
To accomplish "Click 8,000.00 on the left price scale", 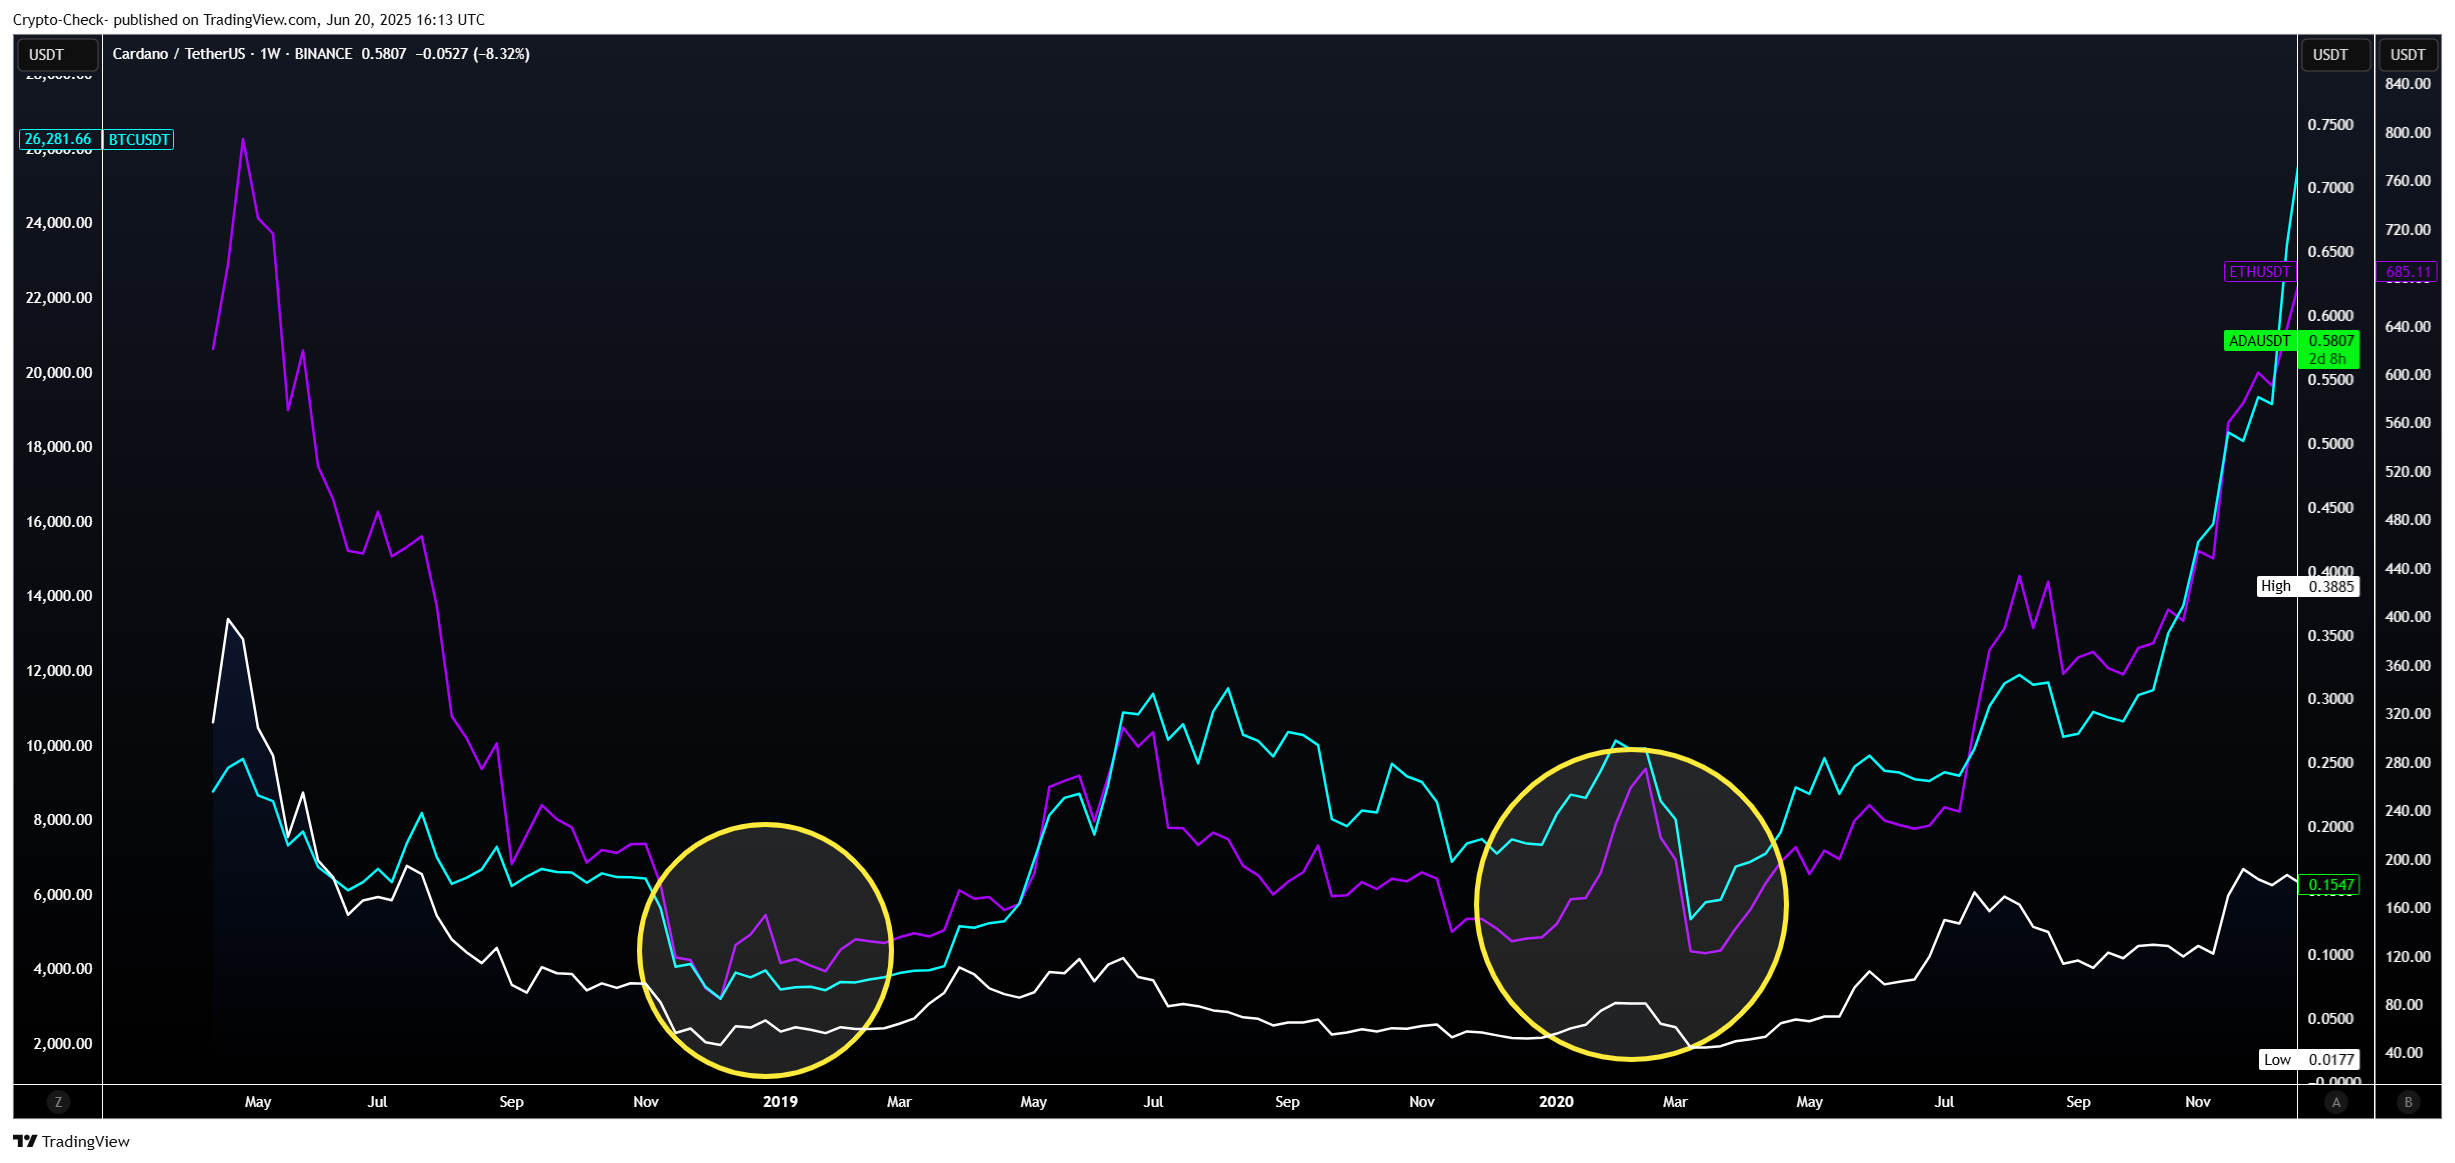I will point(62,820).
